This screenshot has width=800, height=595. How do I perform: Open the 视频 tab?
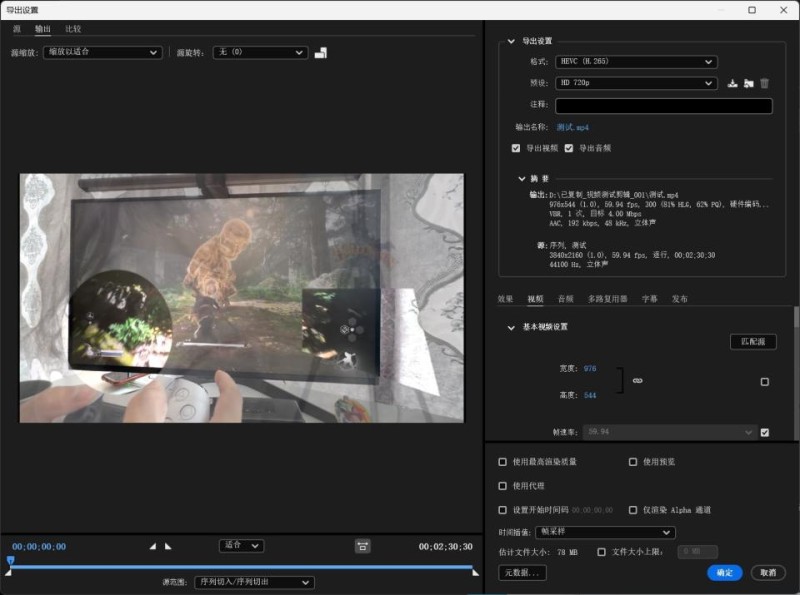[x=535, y=299]
